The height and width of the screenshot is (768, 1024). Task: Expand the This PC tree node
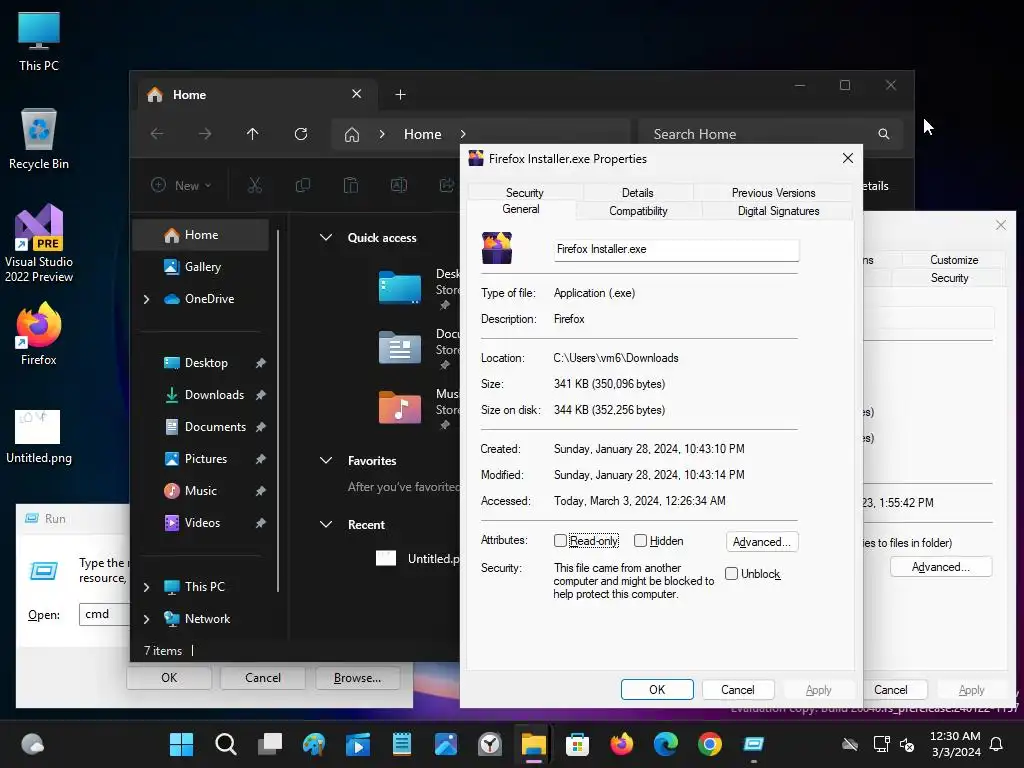(x=147, y=587)
